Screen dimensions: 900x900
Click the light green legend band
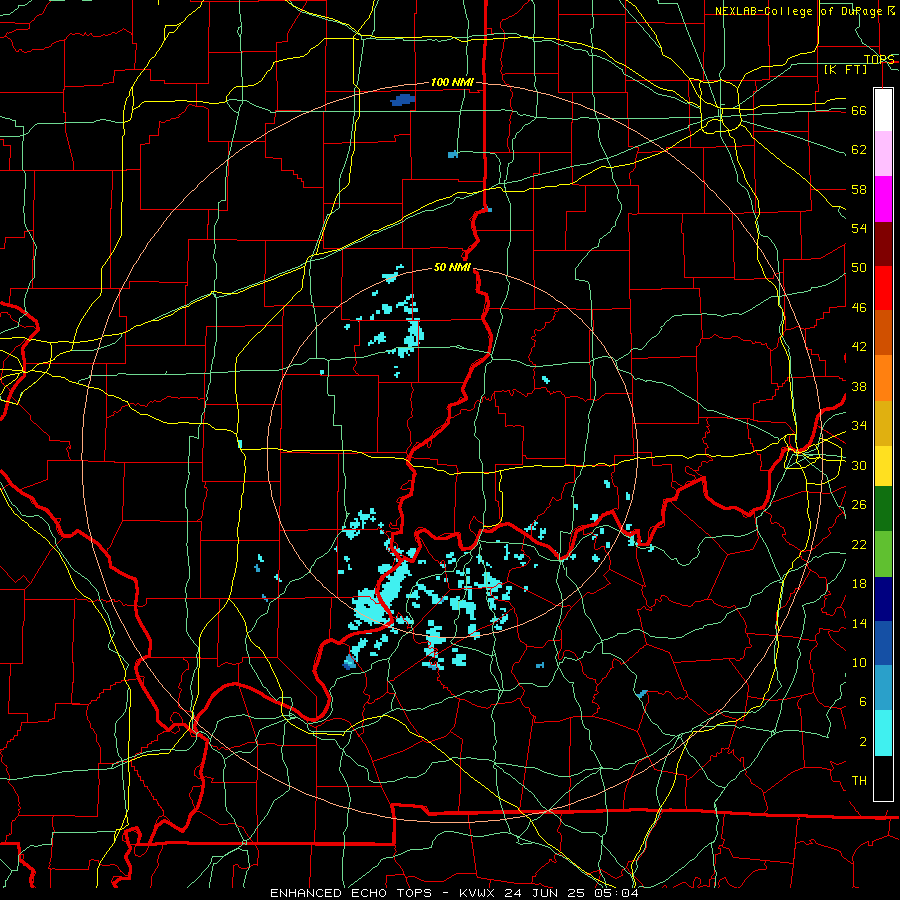[883, 553]
